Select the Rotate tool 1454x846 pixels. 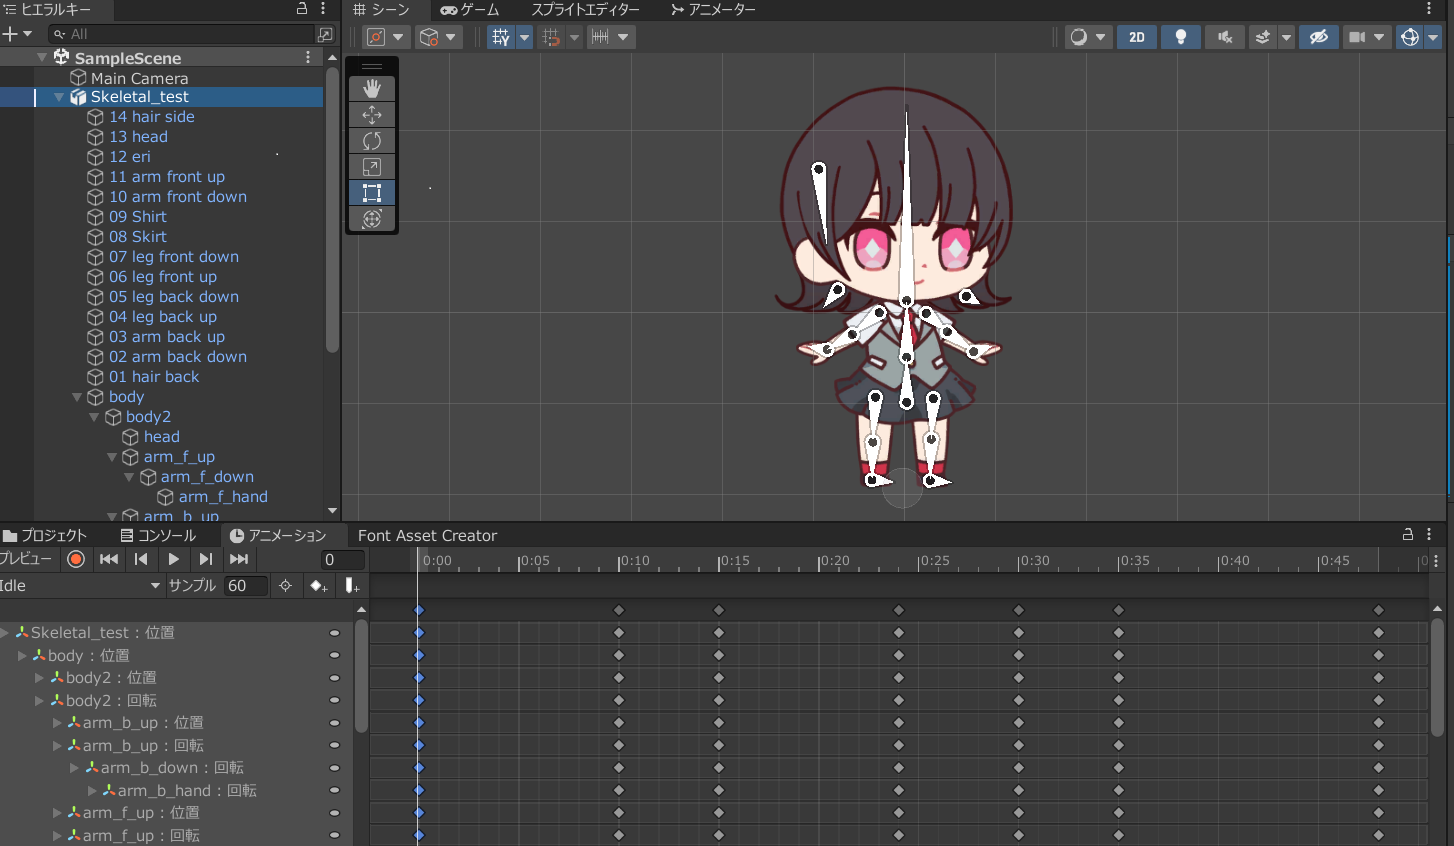pyautogui.click(x=372, y=141)
